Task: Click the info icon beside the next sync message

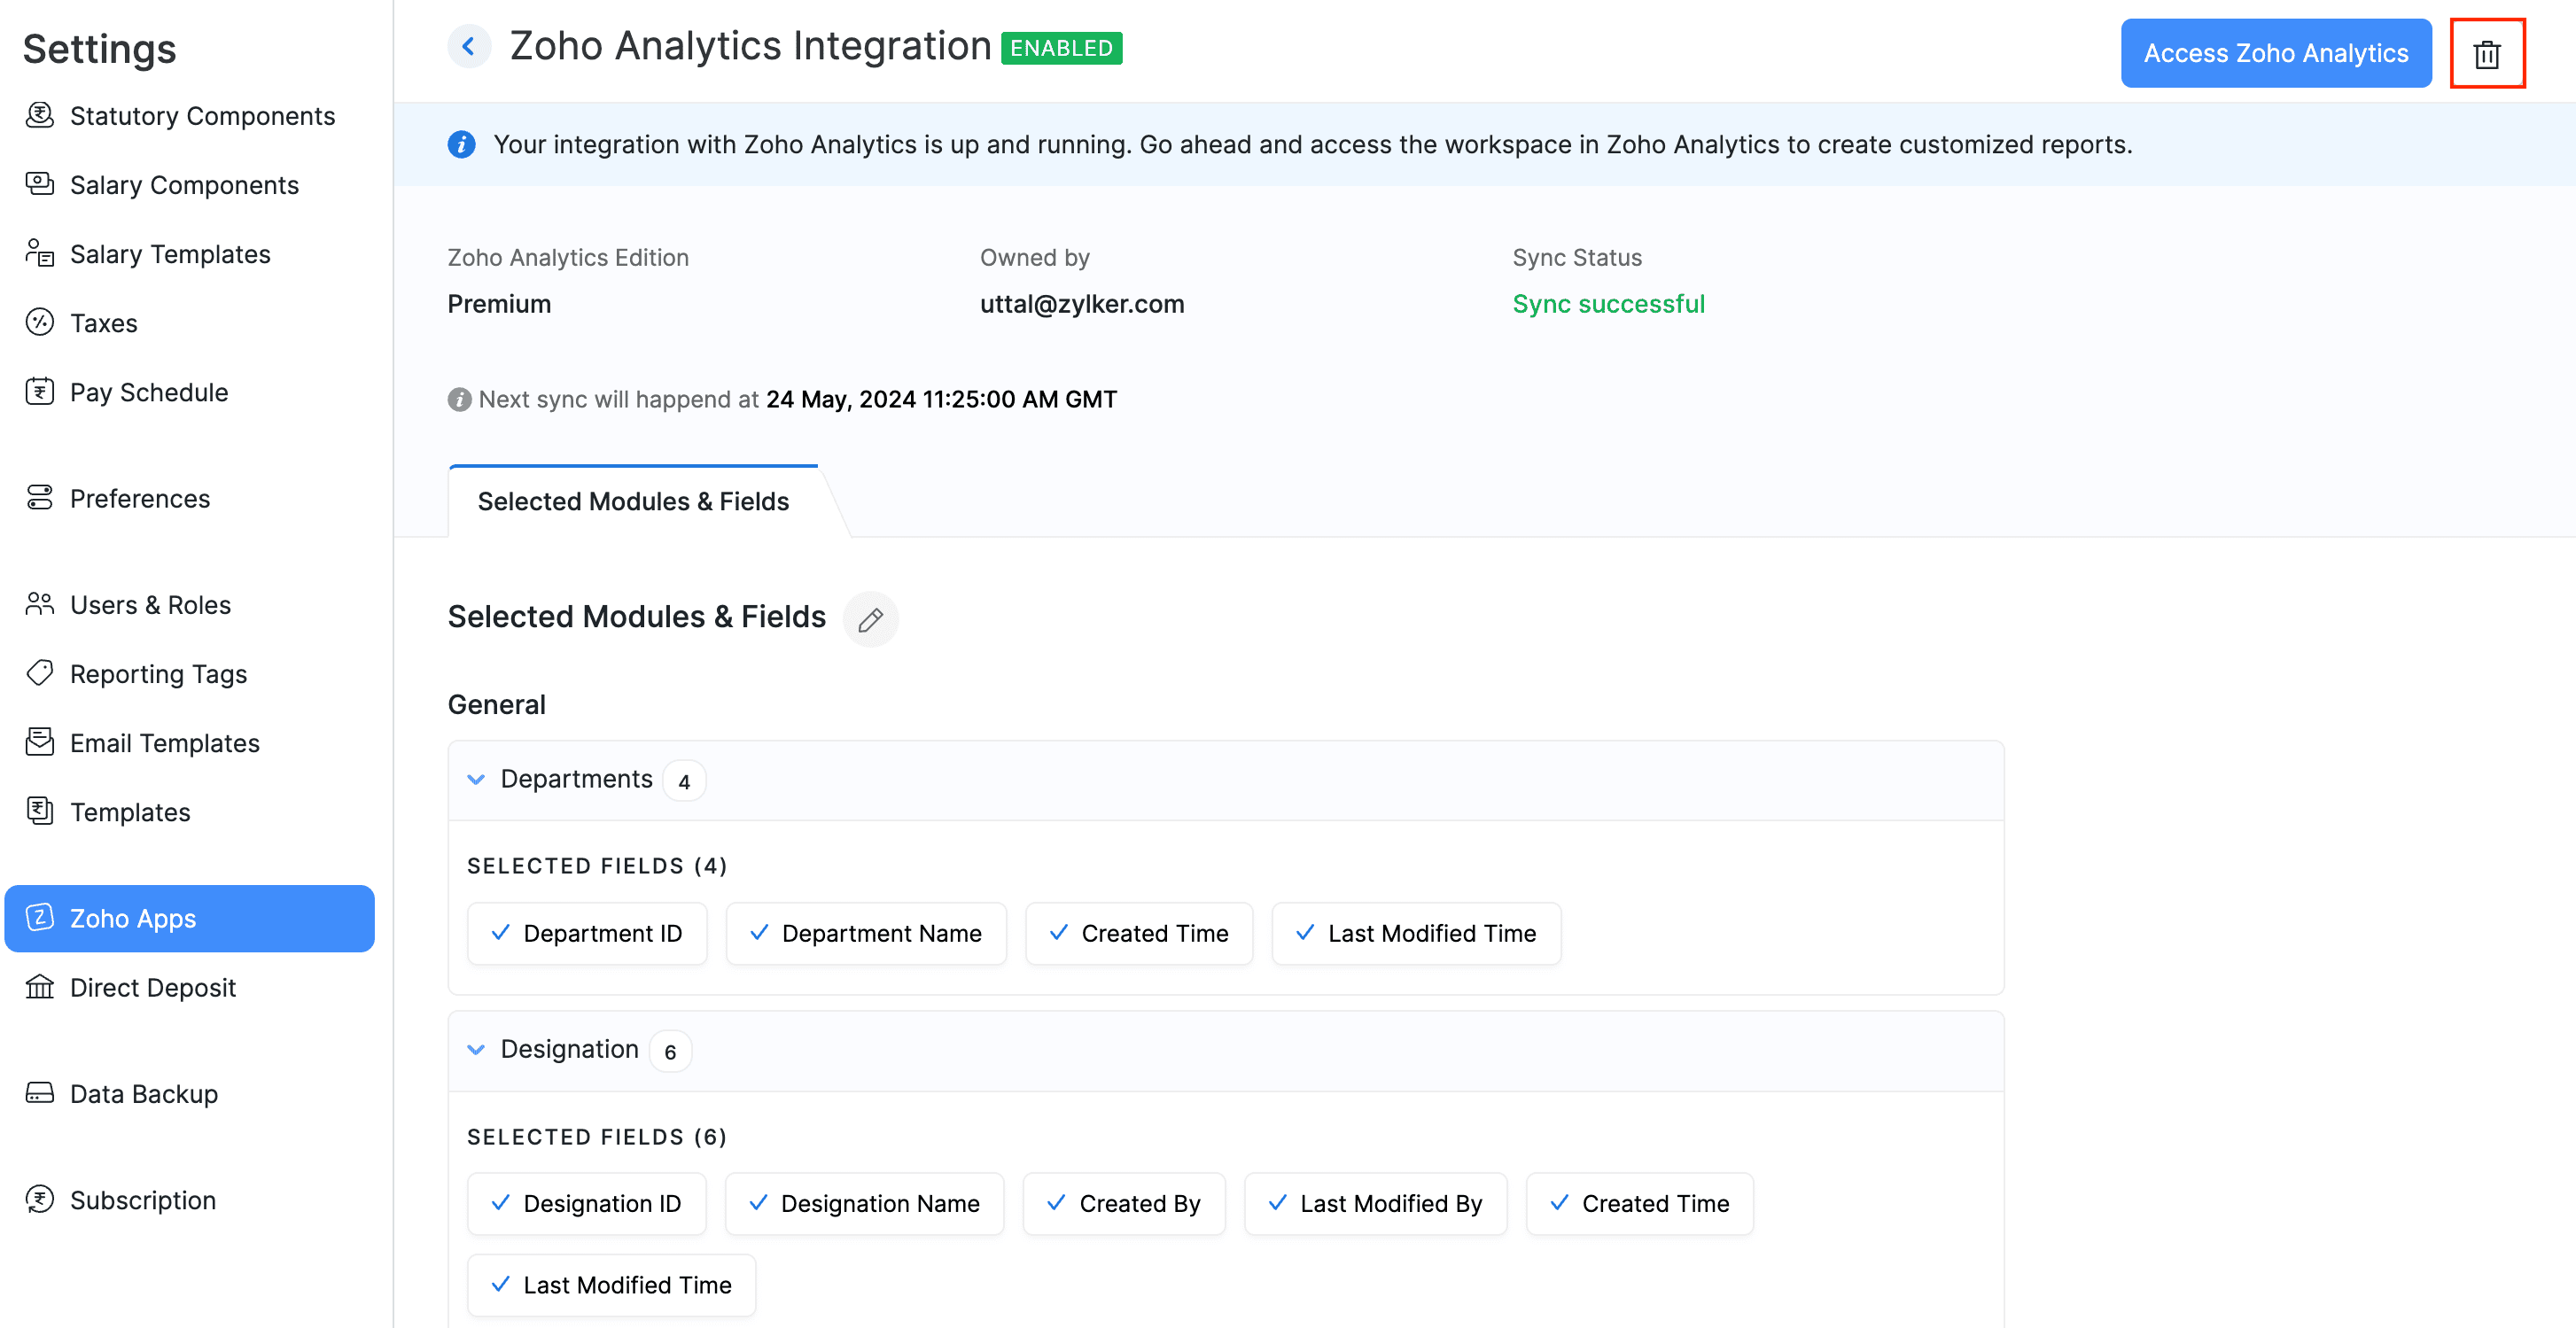Action: pos(459,398)
